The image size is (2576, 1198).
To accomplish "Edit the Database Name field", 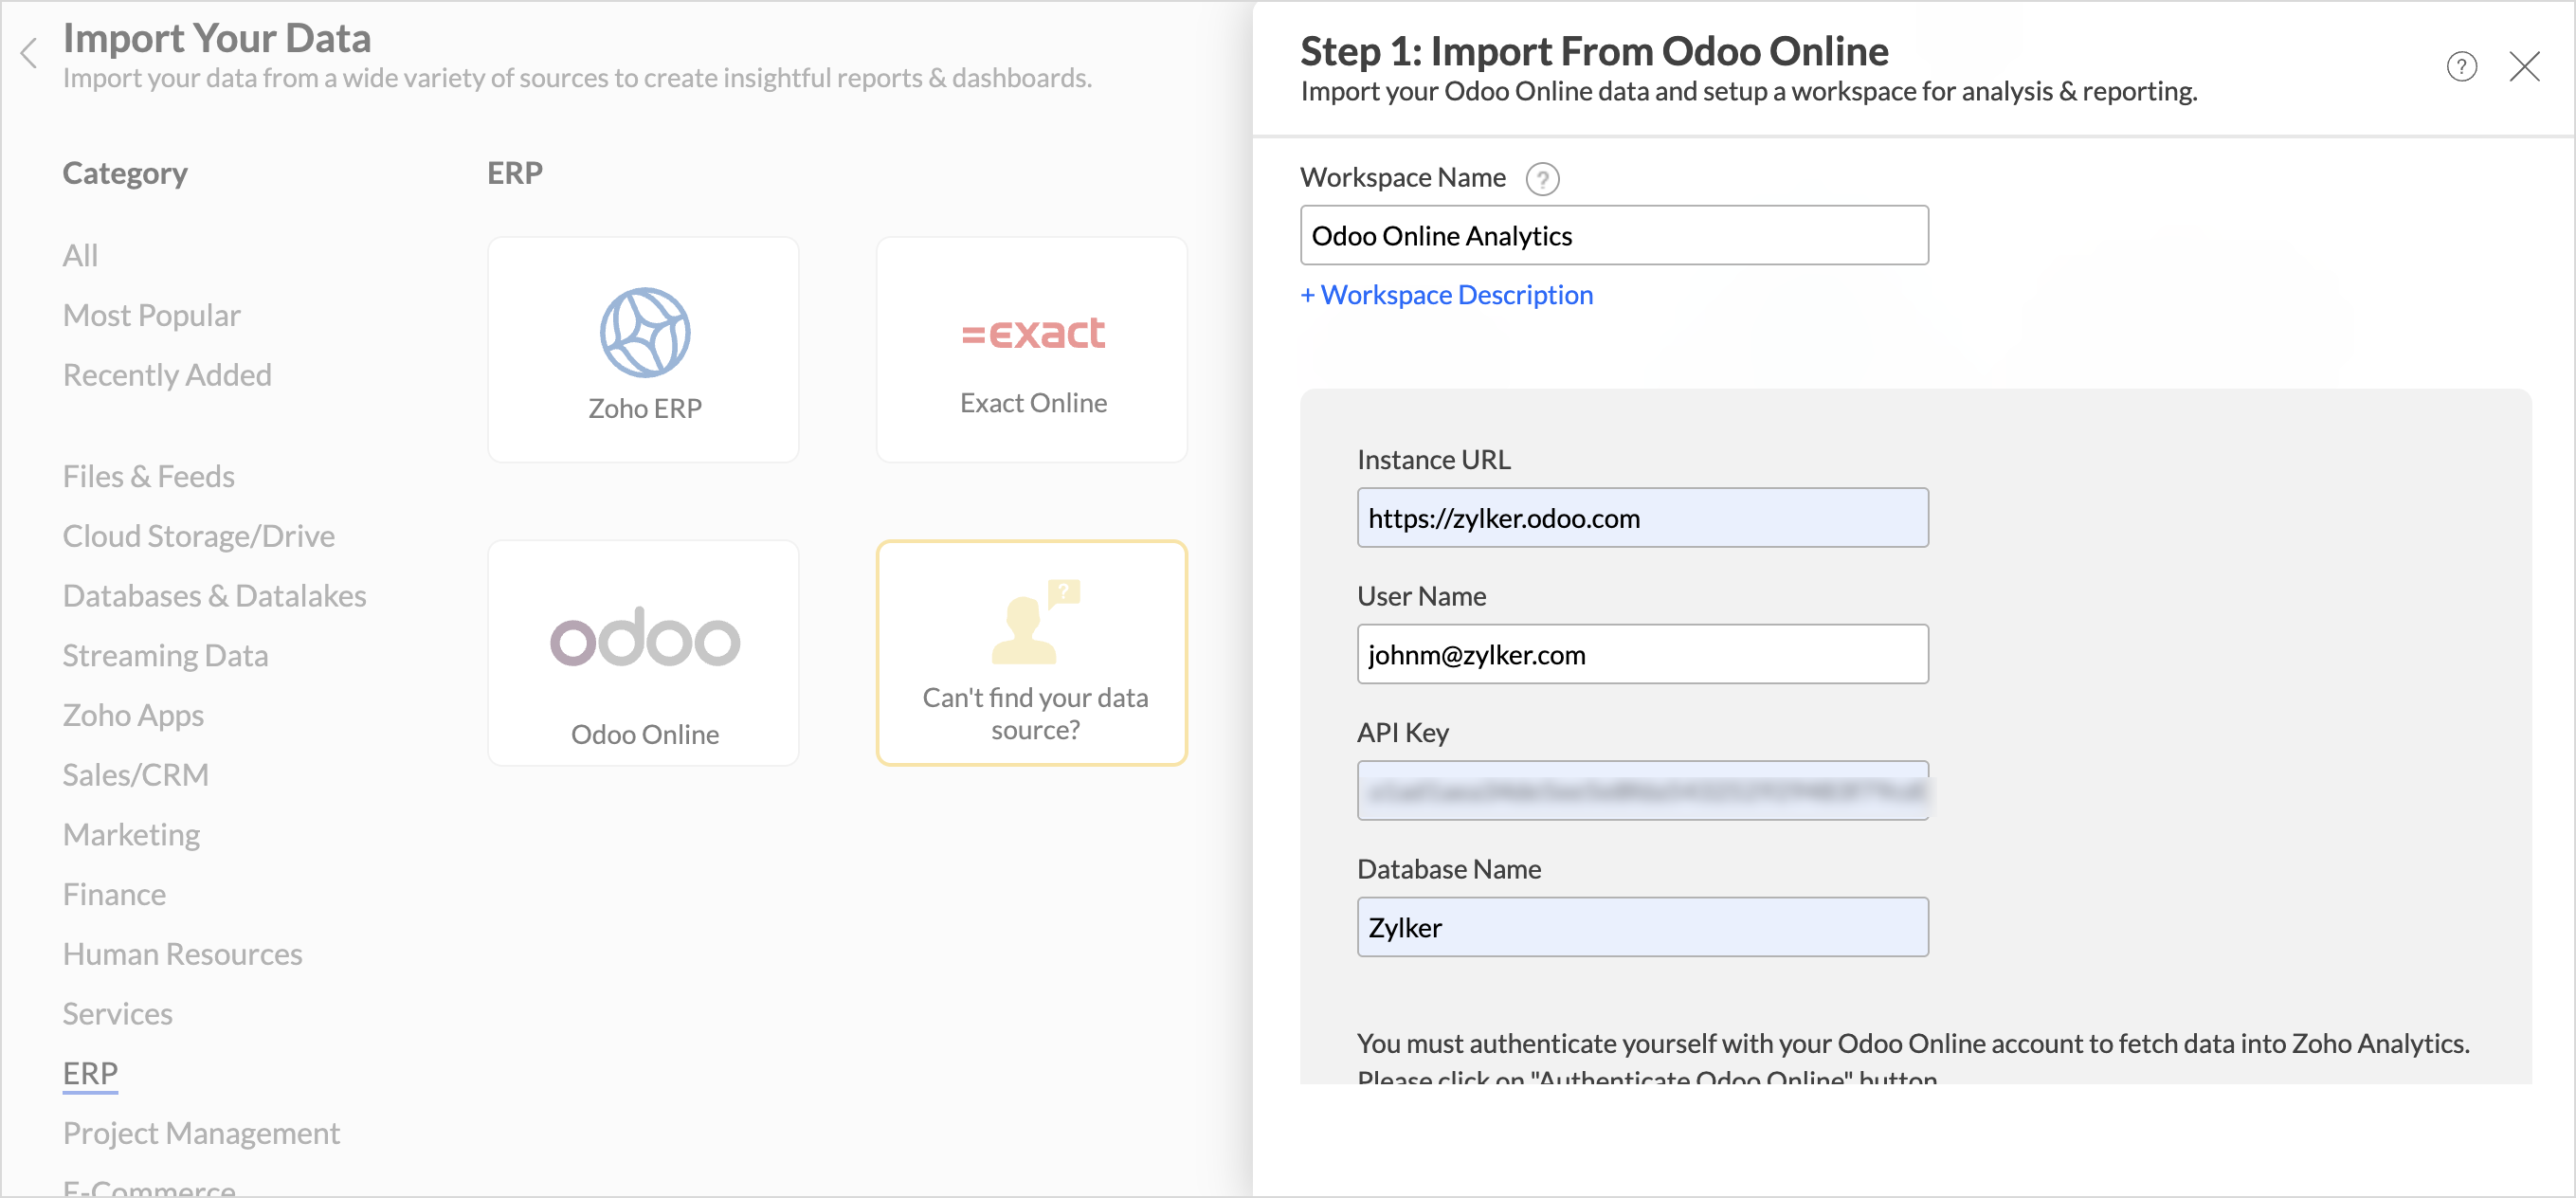I will coord(1641,928).
